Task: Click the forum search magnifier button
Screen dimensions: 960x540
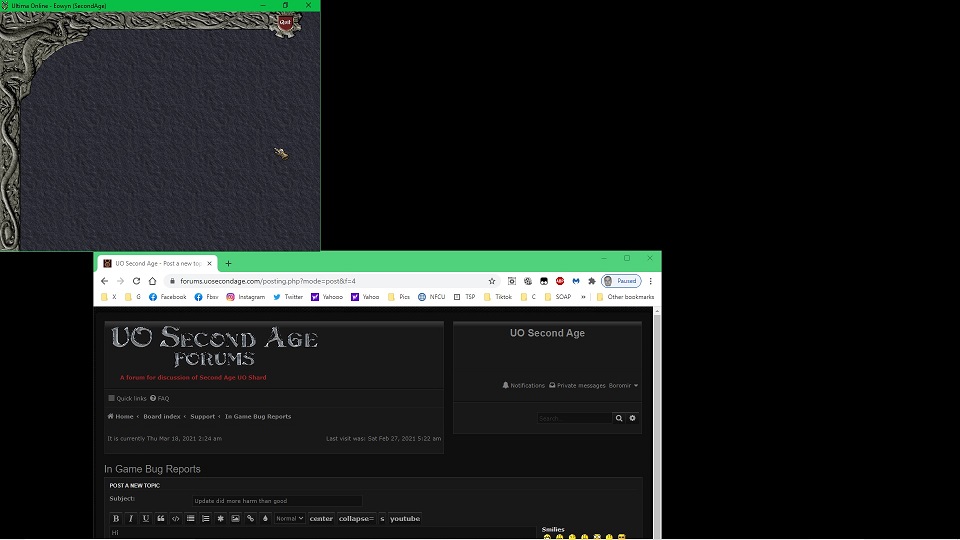Action: click(620, 418)
